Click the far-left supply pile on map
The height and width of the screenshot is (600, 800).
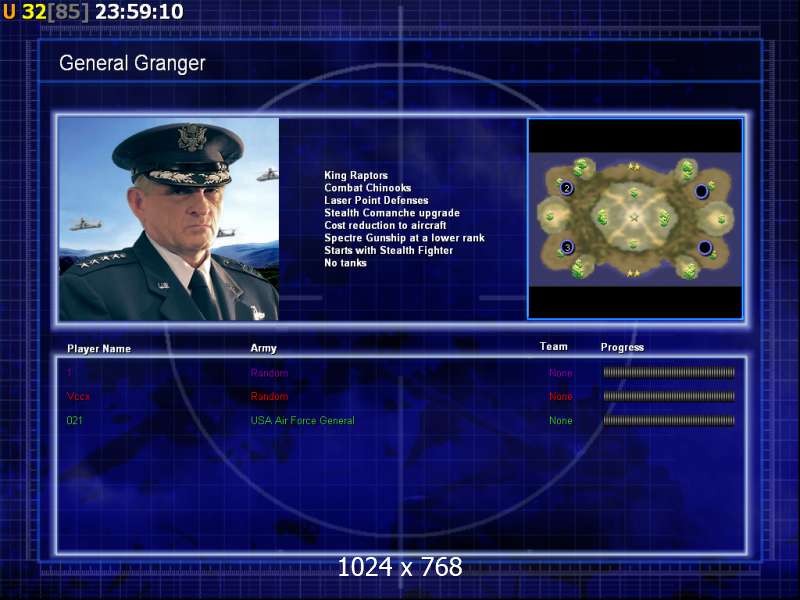pyautogui.click(x=550, y=217)
